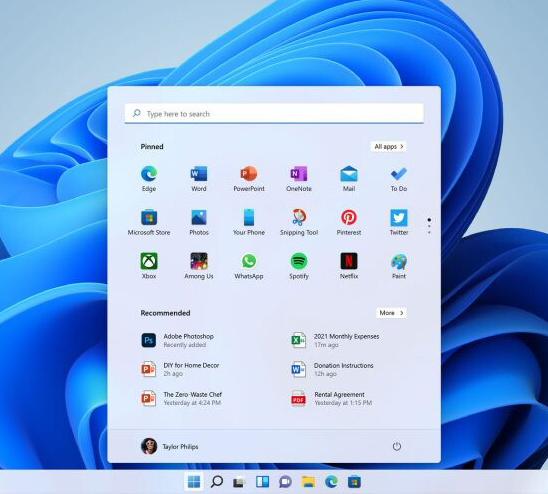Viewport: 548px width, 494px height.
Task: Open Microsoft Store on taskbar
Action: (354, 482)
